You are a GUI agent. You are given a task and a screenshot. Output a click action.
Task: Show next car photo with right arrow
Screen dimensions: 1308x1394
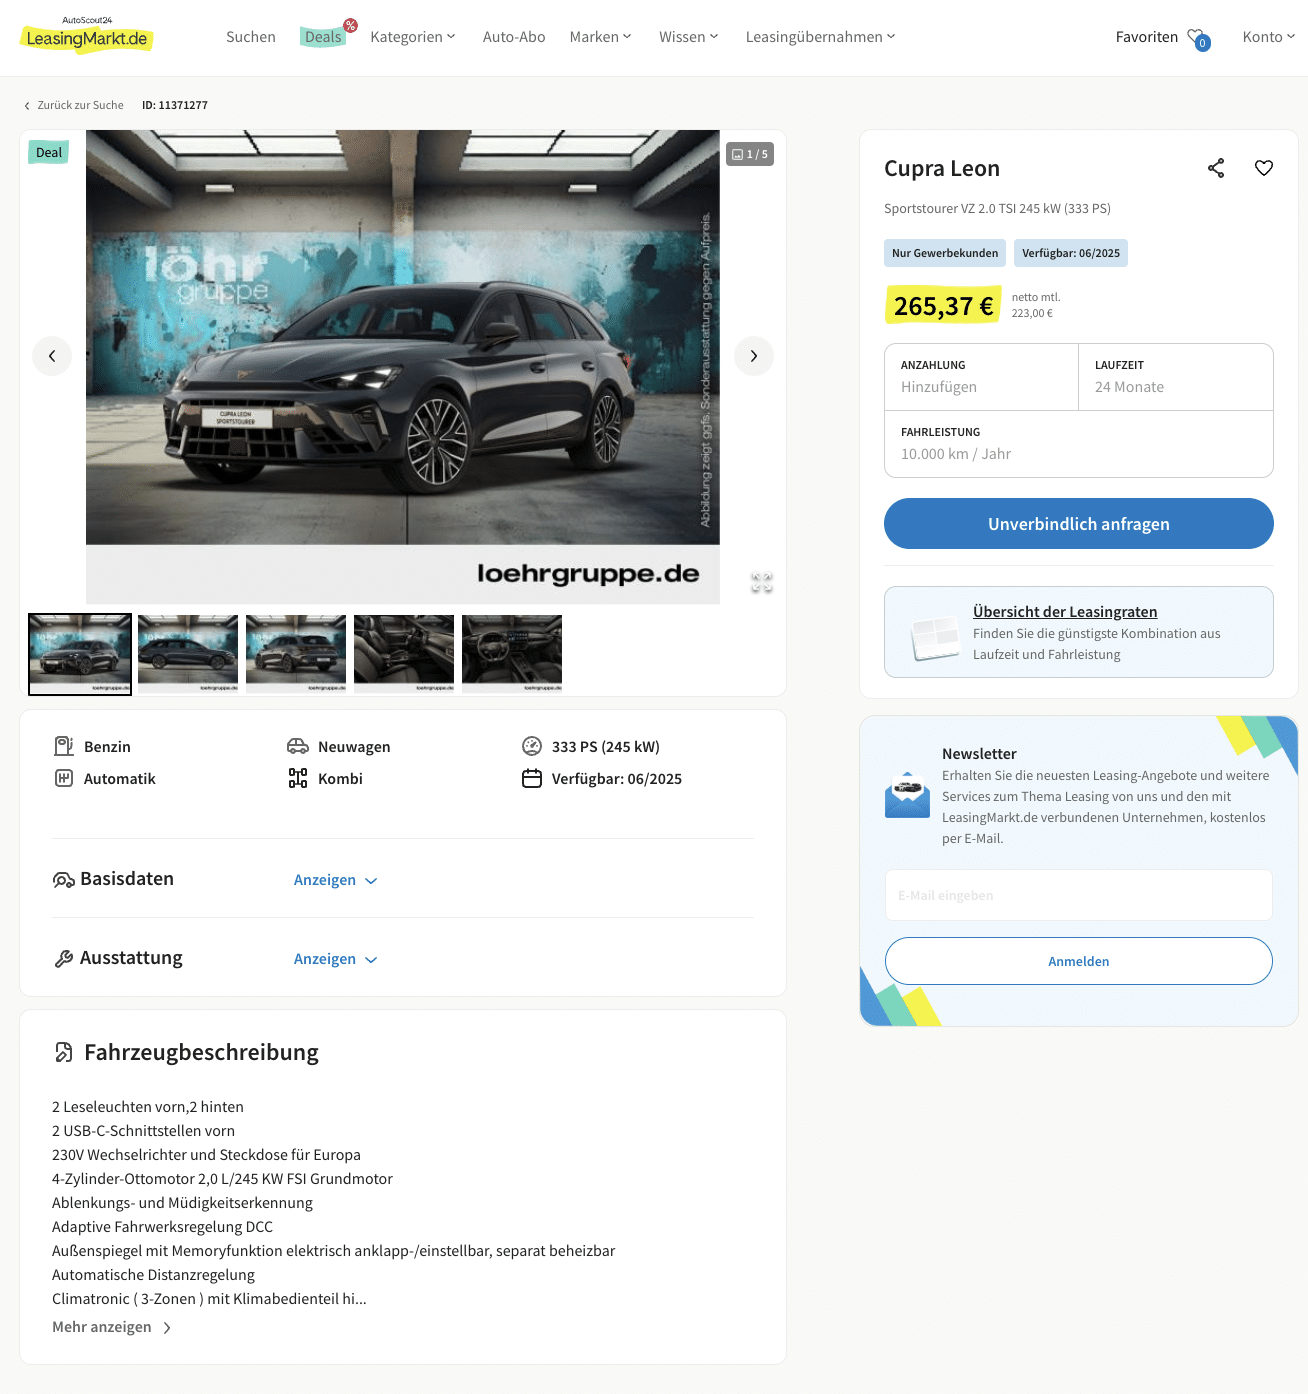pos(754,356)
